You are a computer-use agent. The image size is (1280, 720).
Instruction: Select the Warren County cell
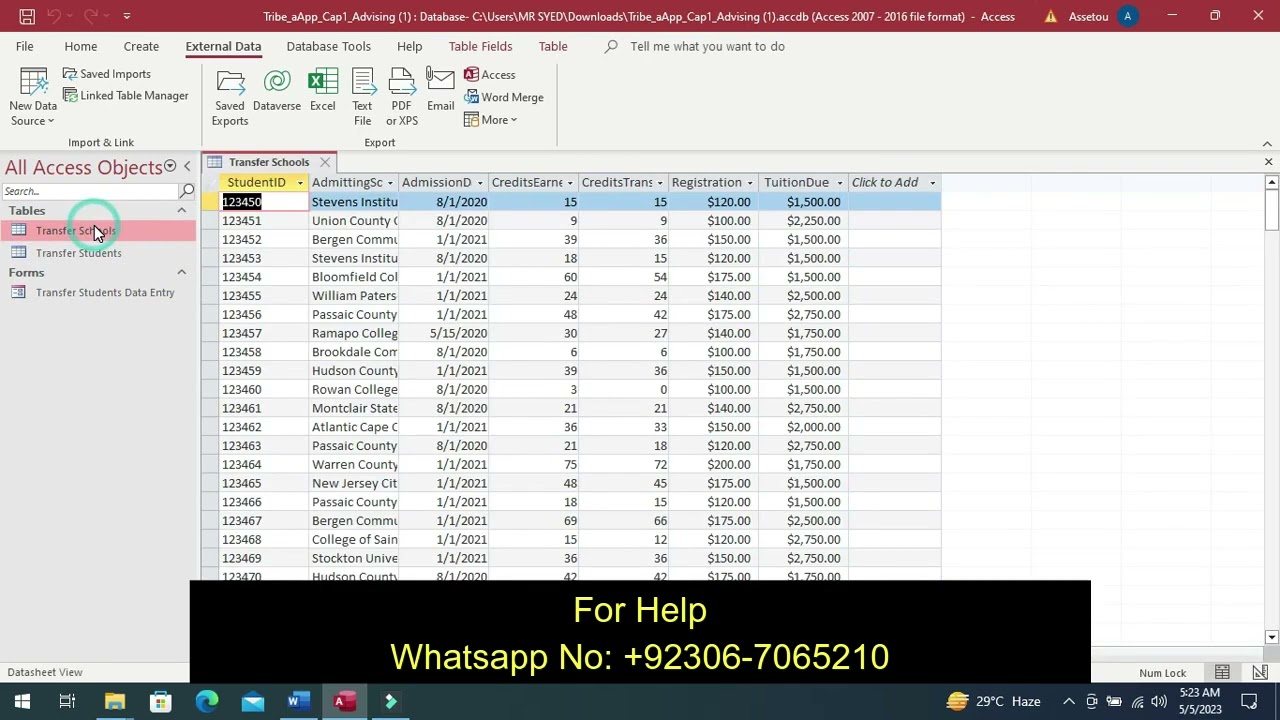click(x=354, y=465)
